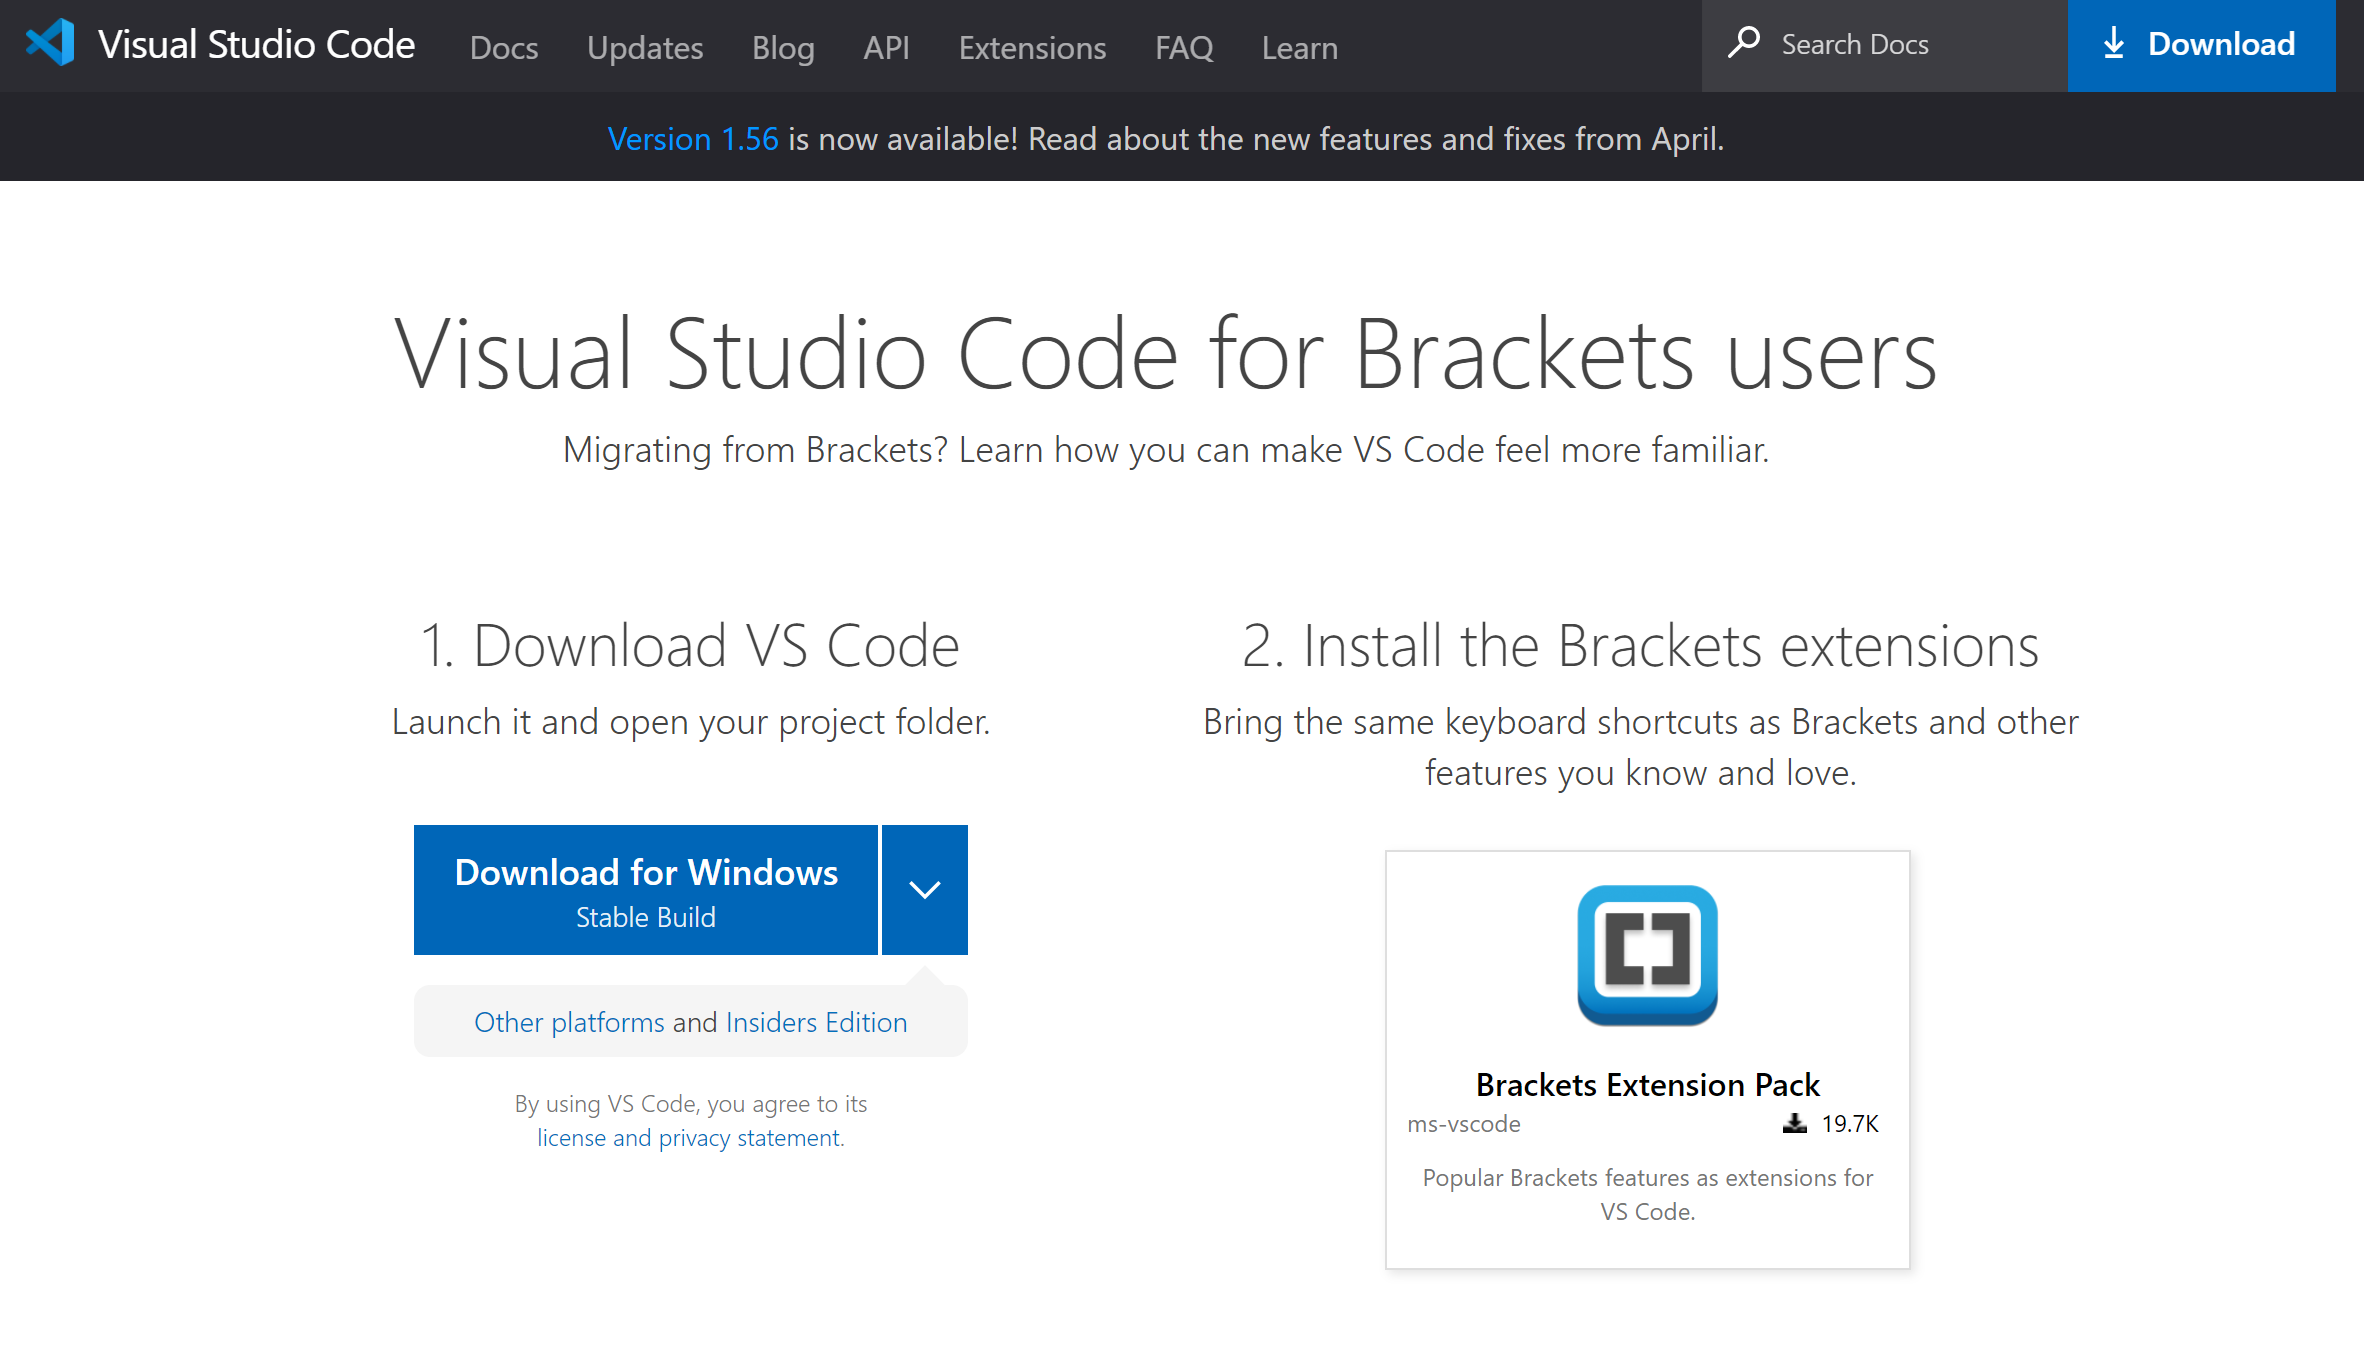Click the search magnifier icon

(1744, 43)
